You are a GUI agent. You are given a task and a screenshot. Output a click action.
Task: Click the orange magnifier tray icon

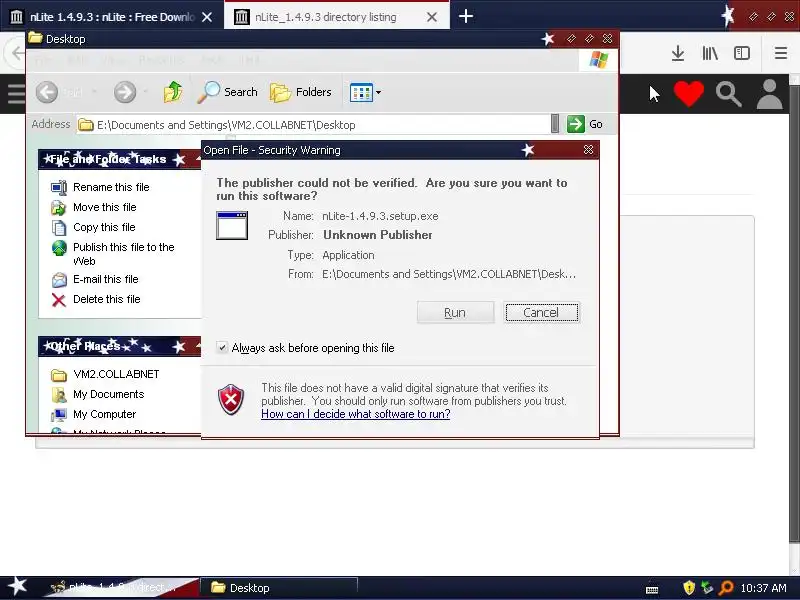tap(726, 588)
